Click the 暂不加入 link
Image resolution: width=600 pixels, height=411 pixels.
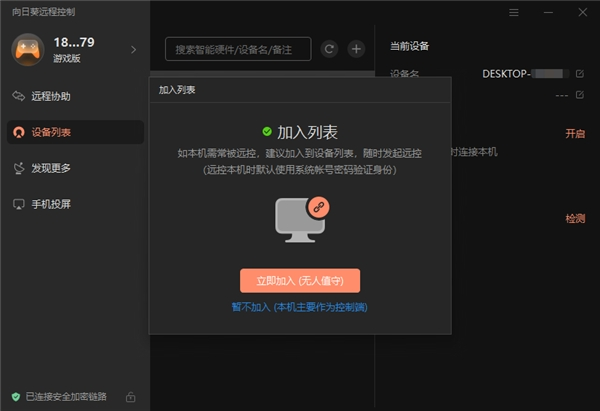299,307
